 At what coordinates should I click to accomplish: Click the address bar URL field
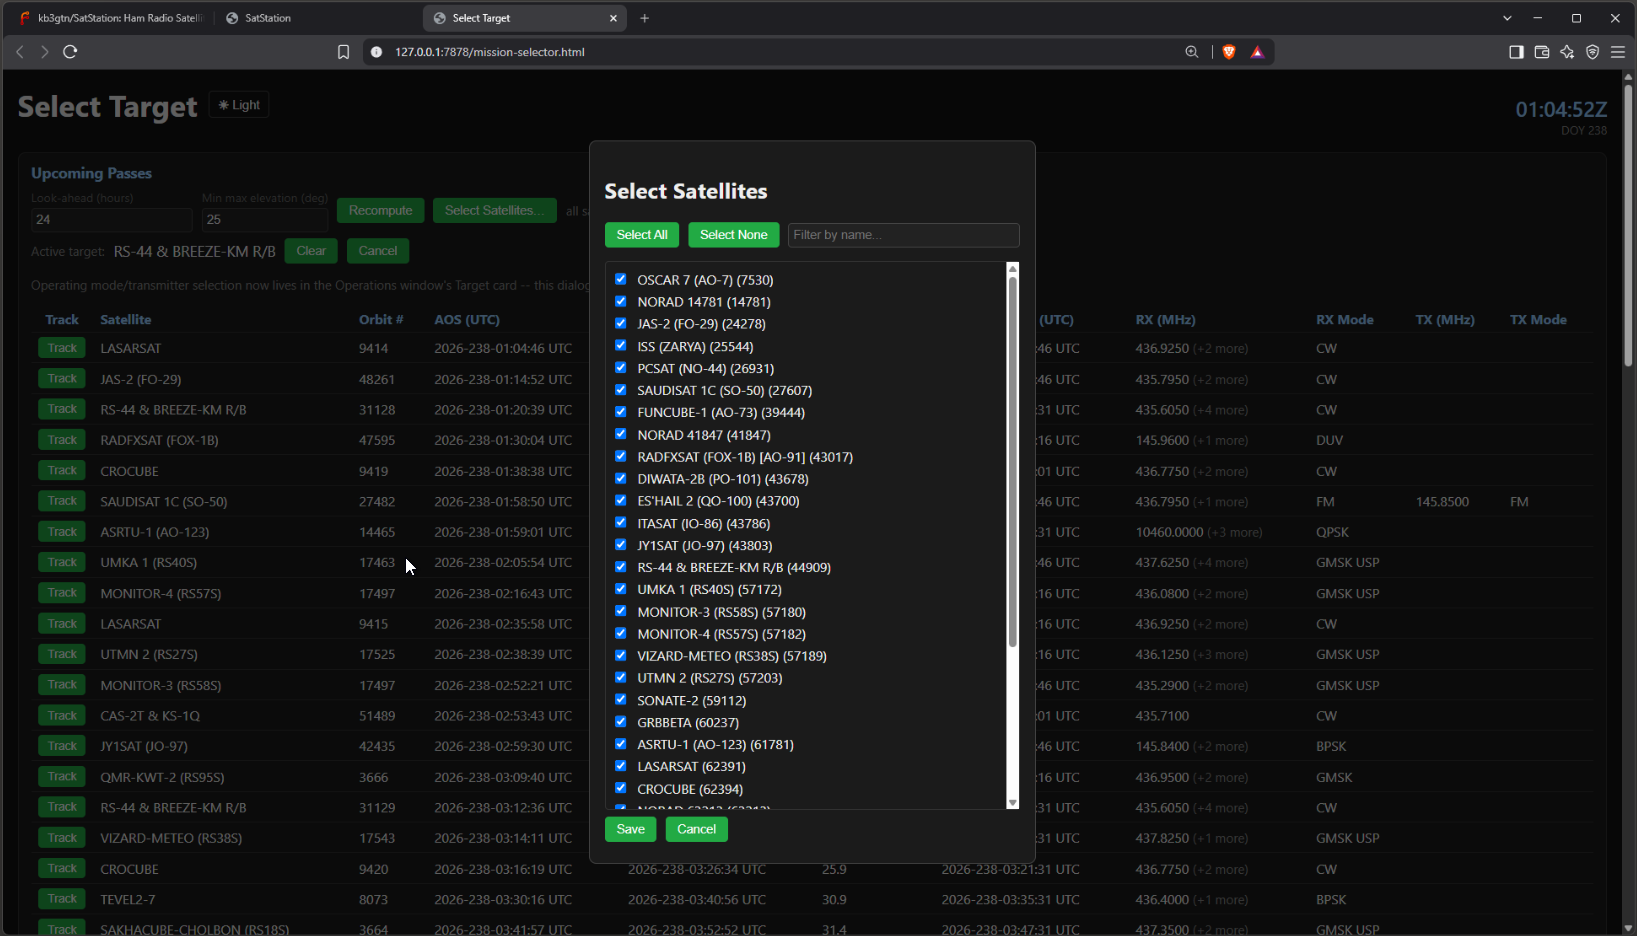click(x=780, y=52)
